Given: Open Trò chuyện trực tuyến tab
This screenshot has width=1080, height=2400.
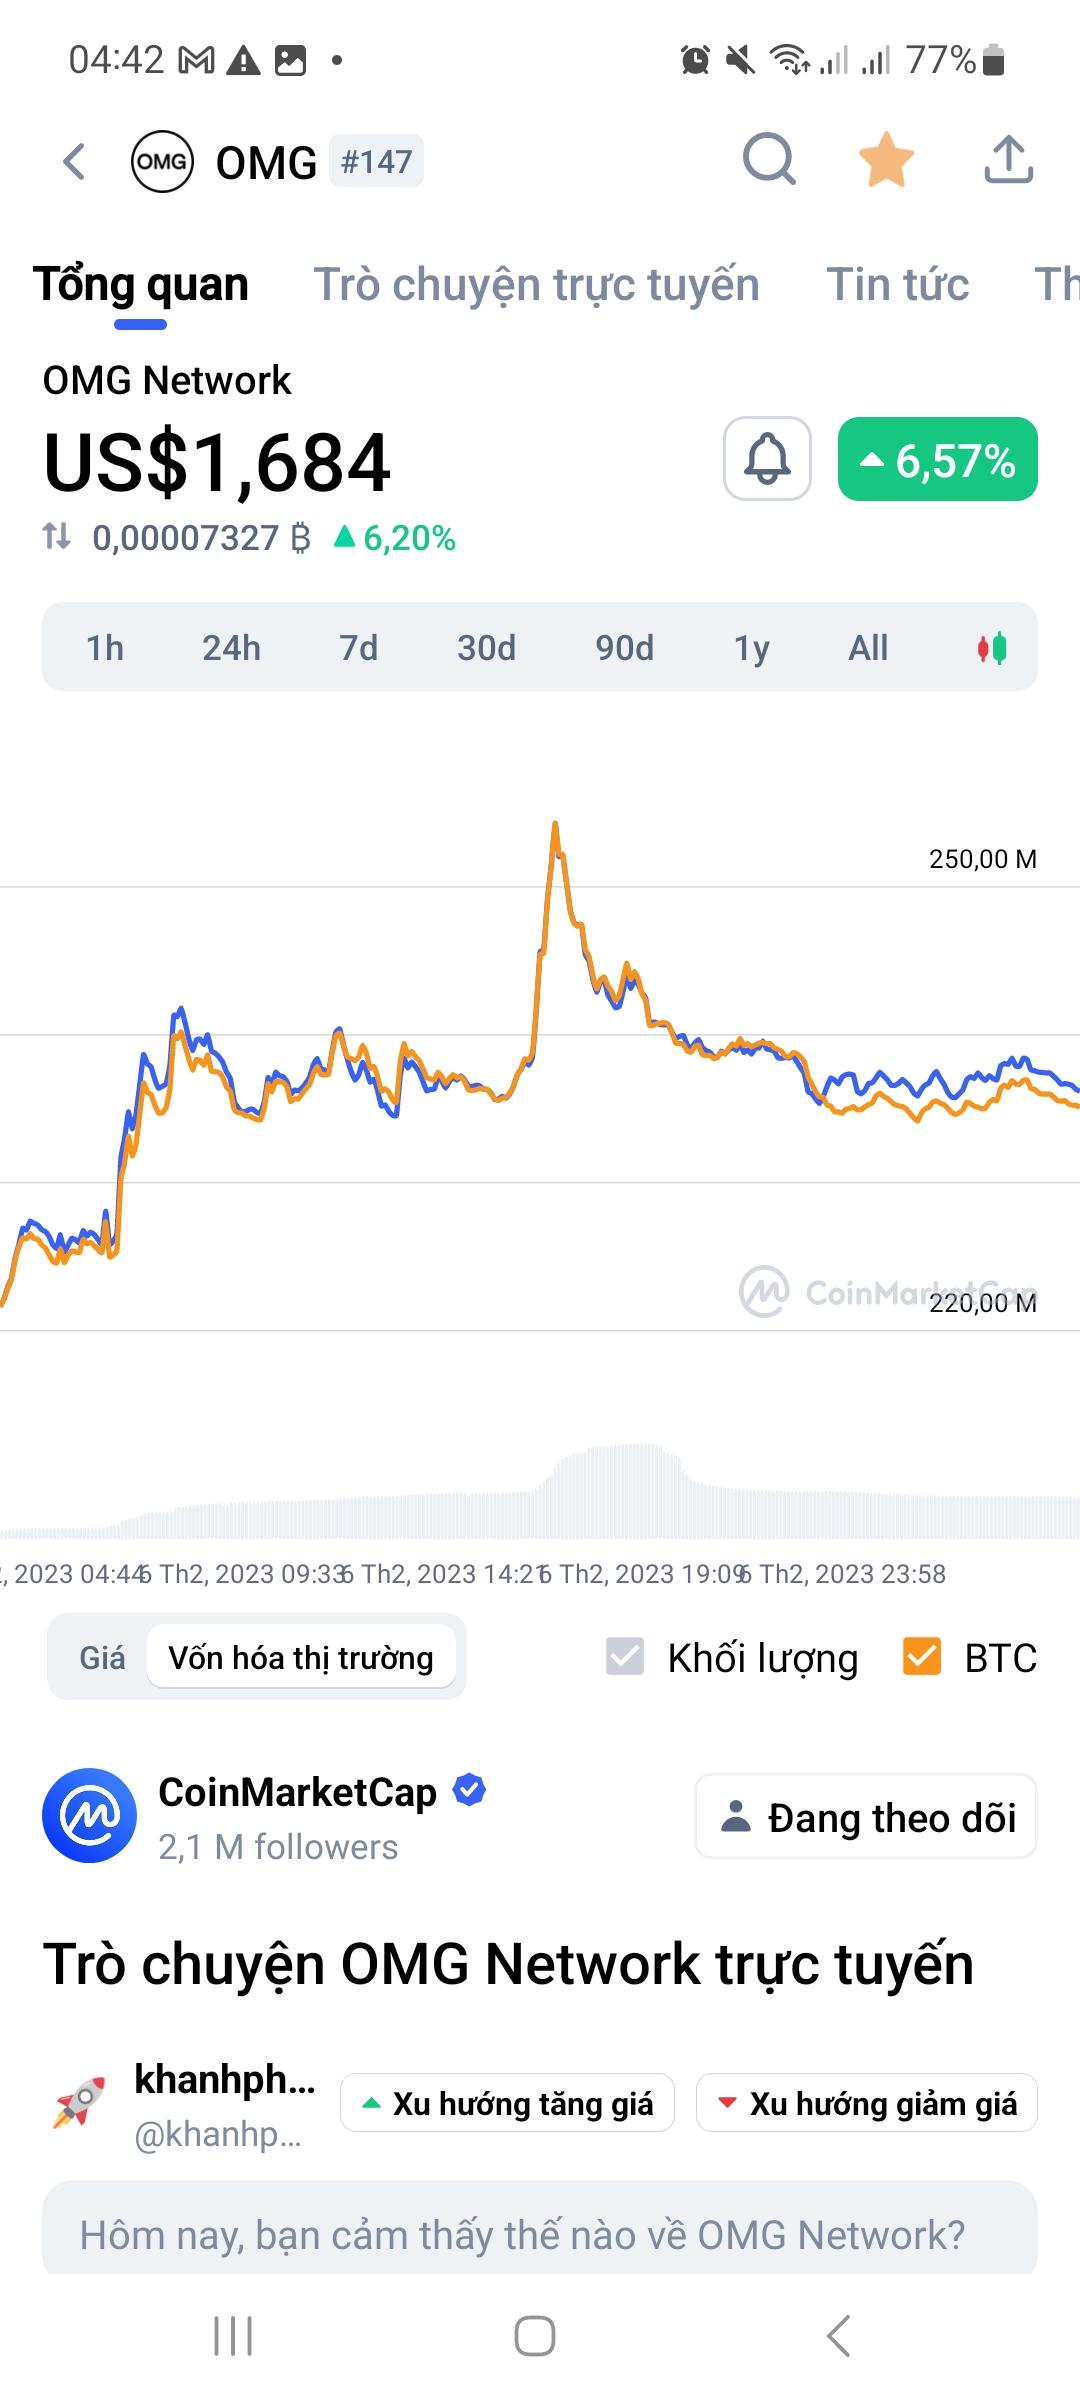Looking at the screenshot, I should [537, 284].
